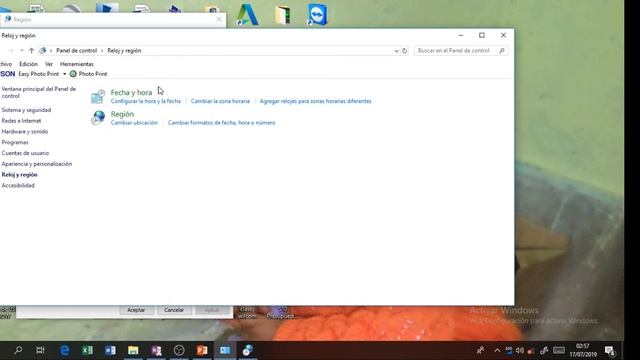Open the Edición menu

click(28, 64)
